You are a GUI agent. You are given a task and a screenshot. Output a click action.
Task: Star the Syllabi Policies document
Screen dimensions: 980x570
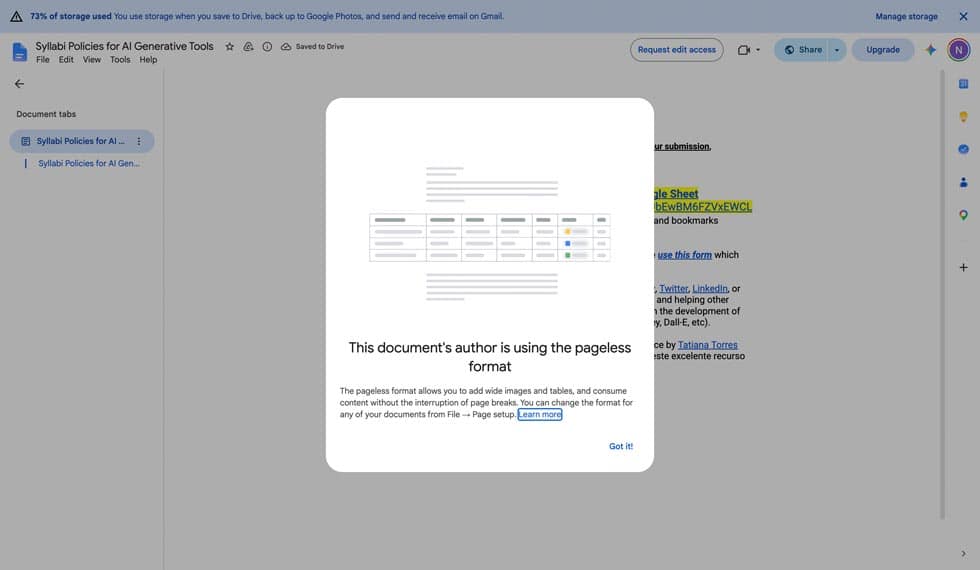pyautogui.click(x=229, y=47)
